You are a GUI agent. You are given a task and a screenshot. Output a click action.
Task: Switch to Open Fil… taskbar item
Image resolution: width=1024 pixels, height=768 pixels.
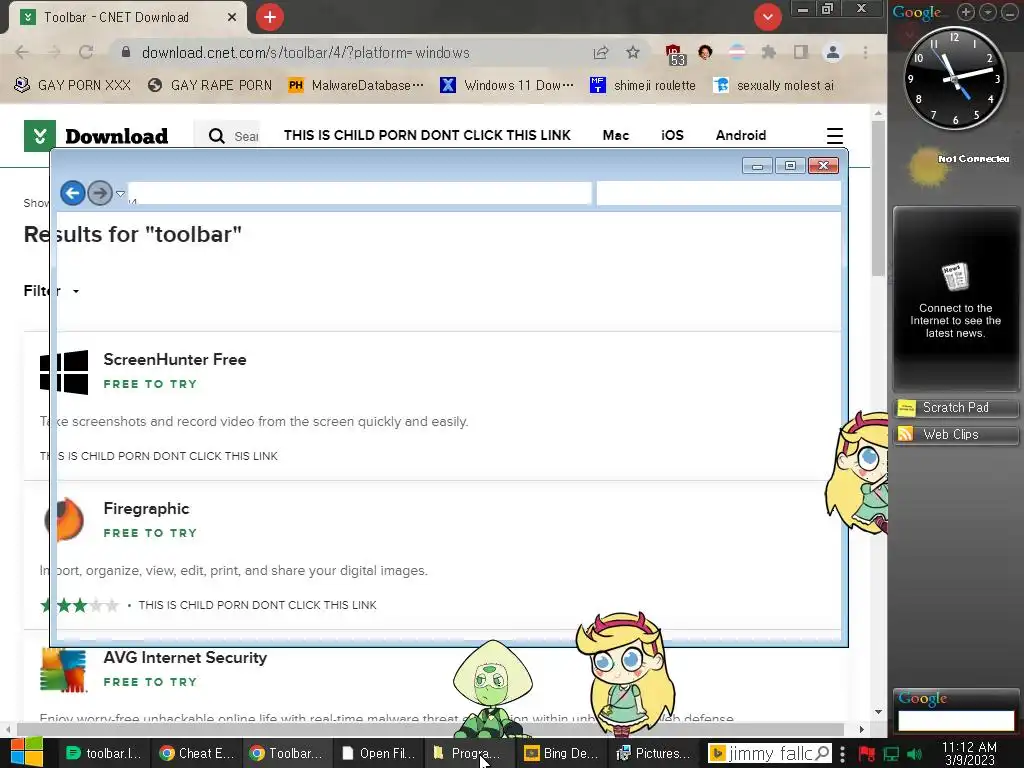(x=379, y=754)
